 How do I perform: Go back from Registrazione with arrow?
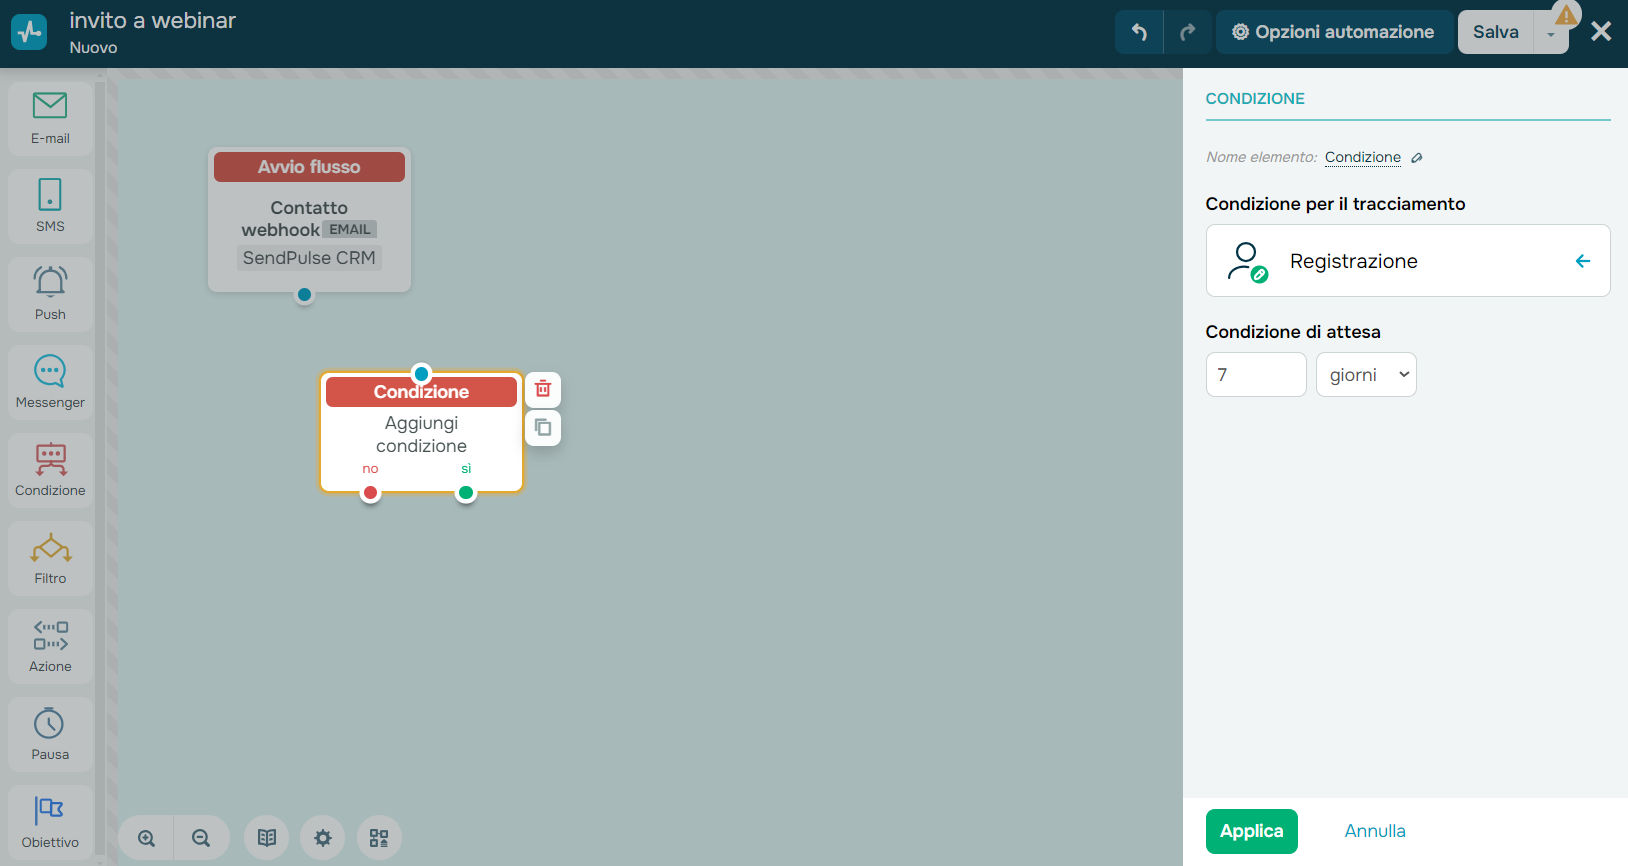click(x=1583, y=261)
